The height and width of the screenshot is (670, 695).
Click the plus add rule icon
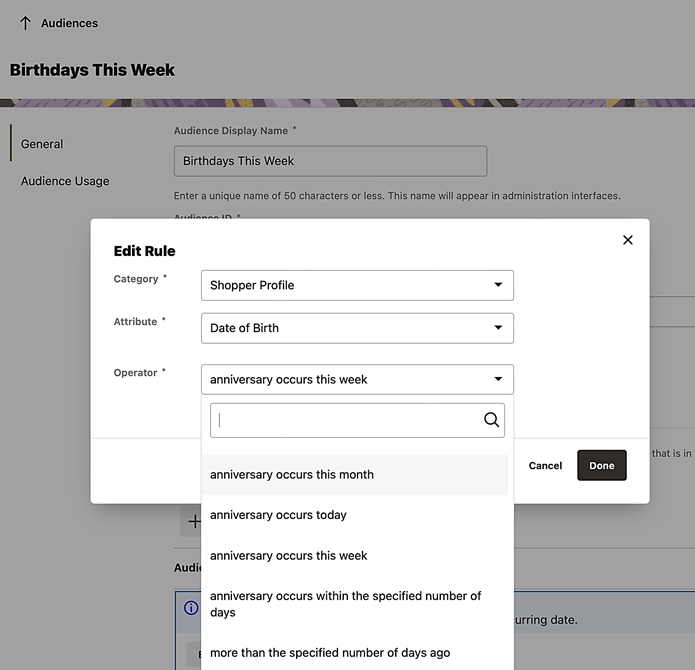click(193, 521)
